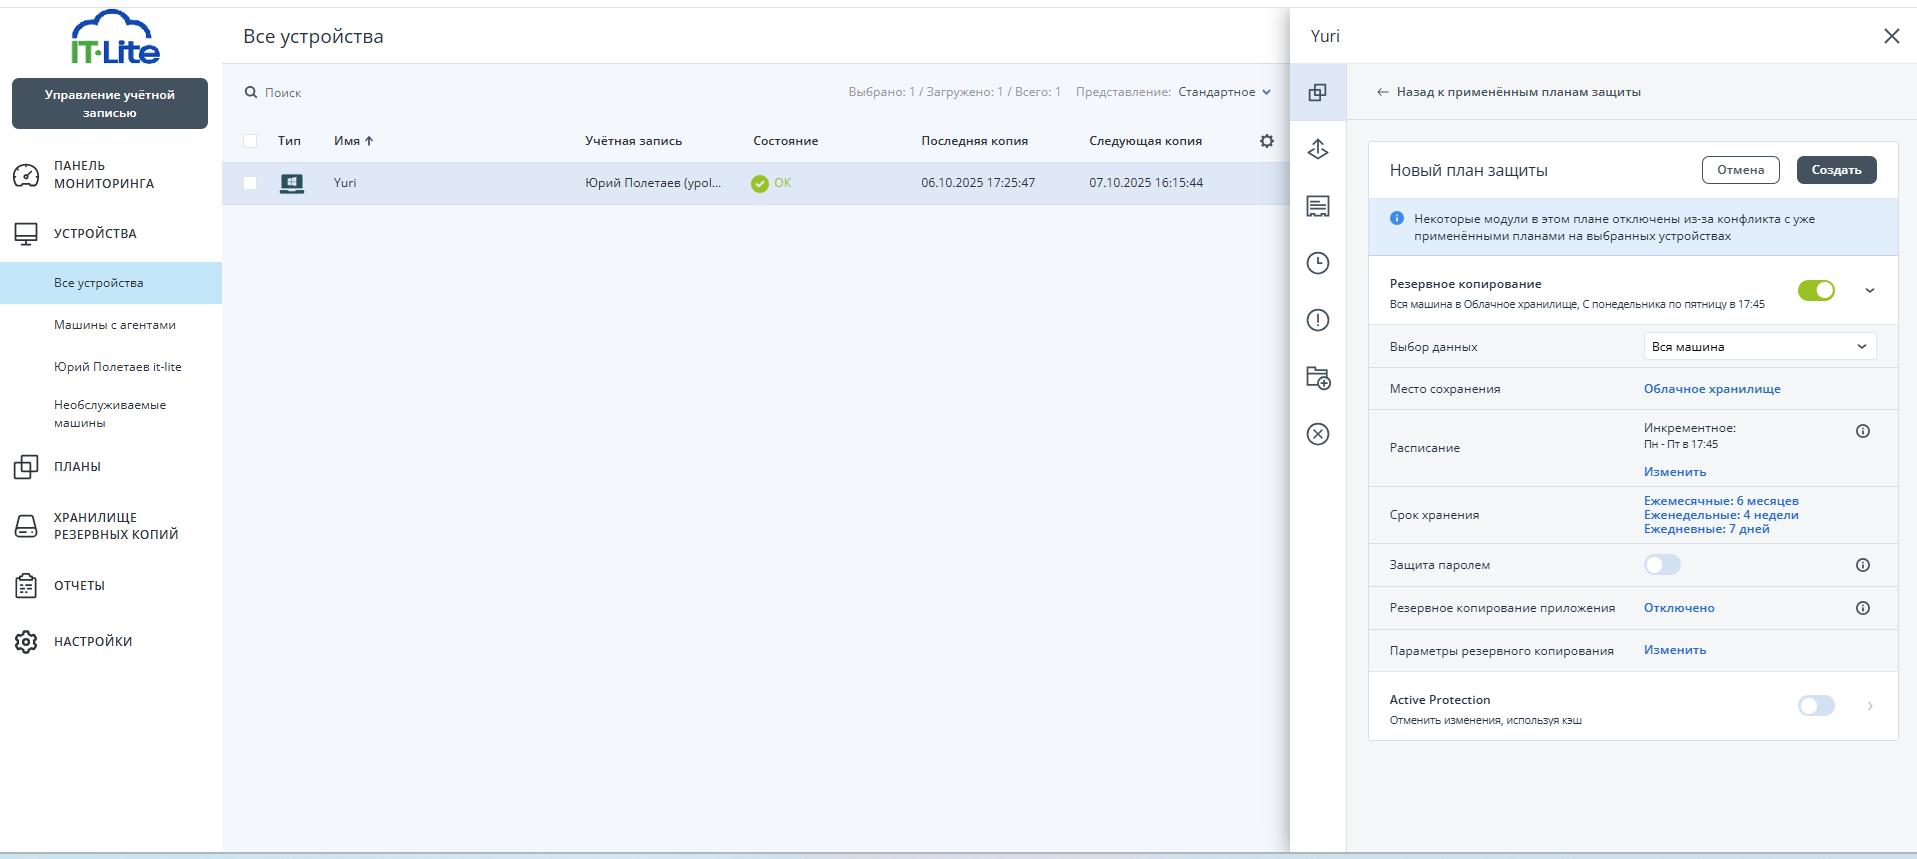This screenshot has height=859, width=1917.
Task: Open Отчеты in left navigation
Action: (79, 586)
